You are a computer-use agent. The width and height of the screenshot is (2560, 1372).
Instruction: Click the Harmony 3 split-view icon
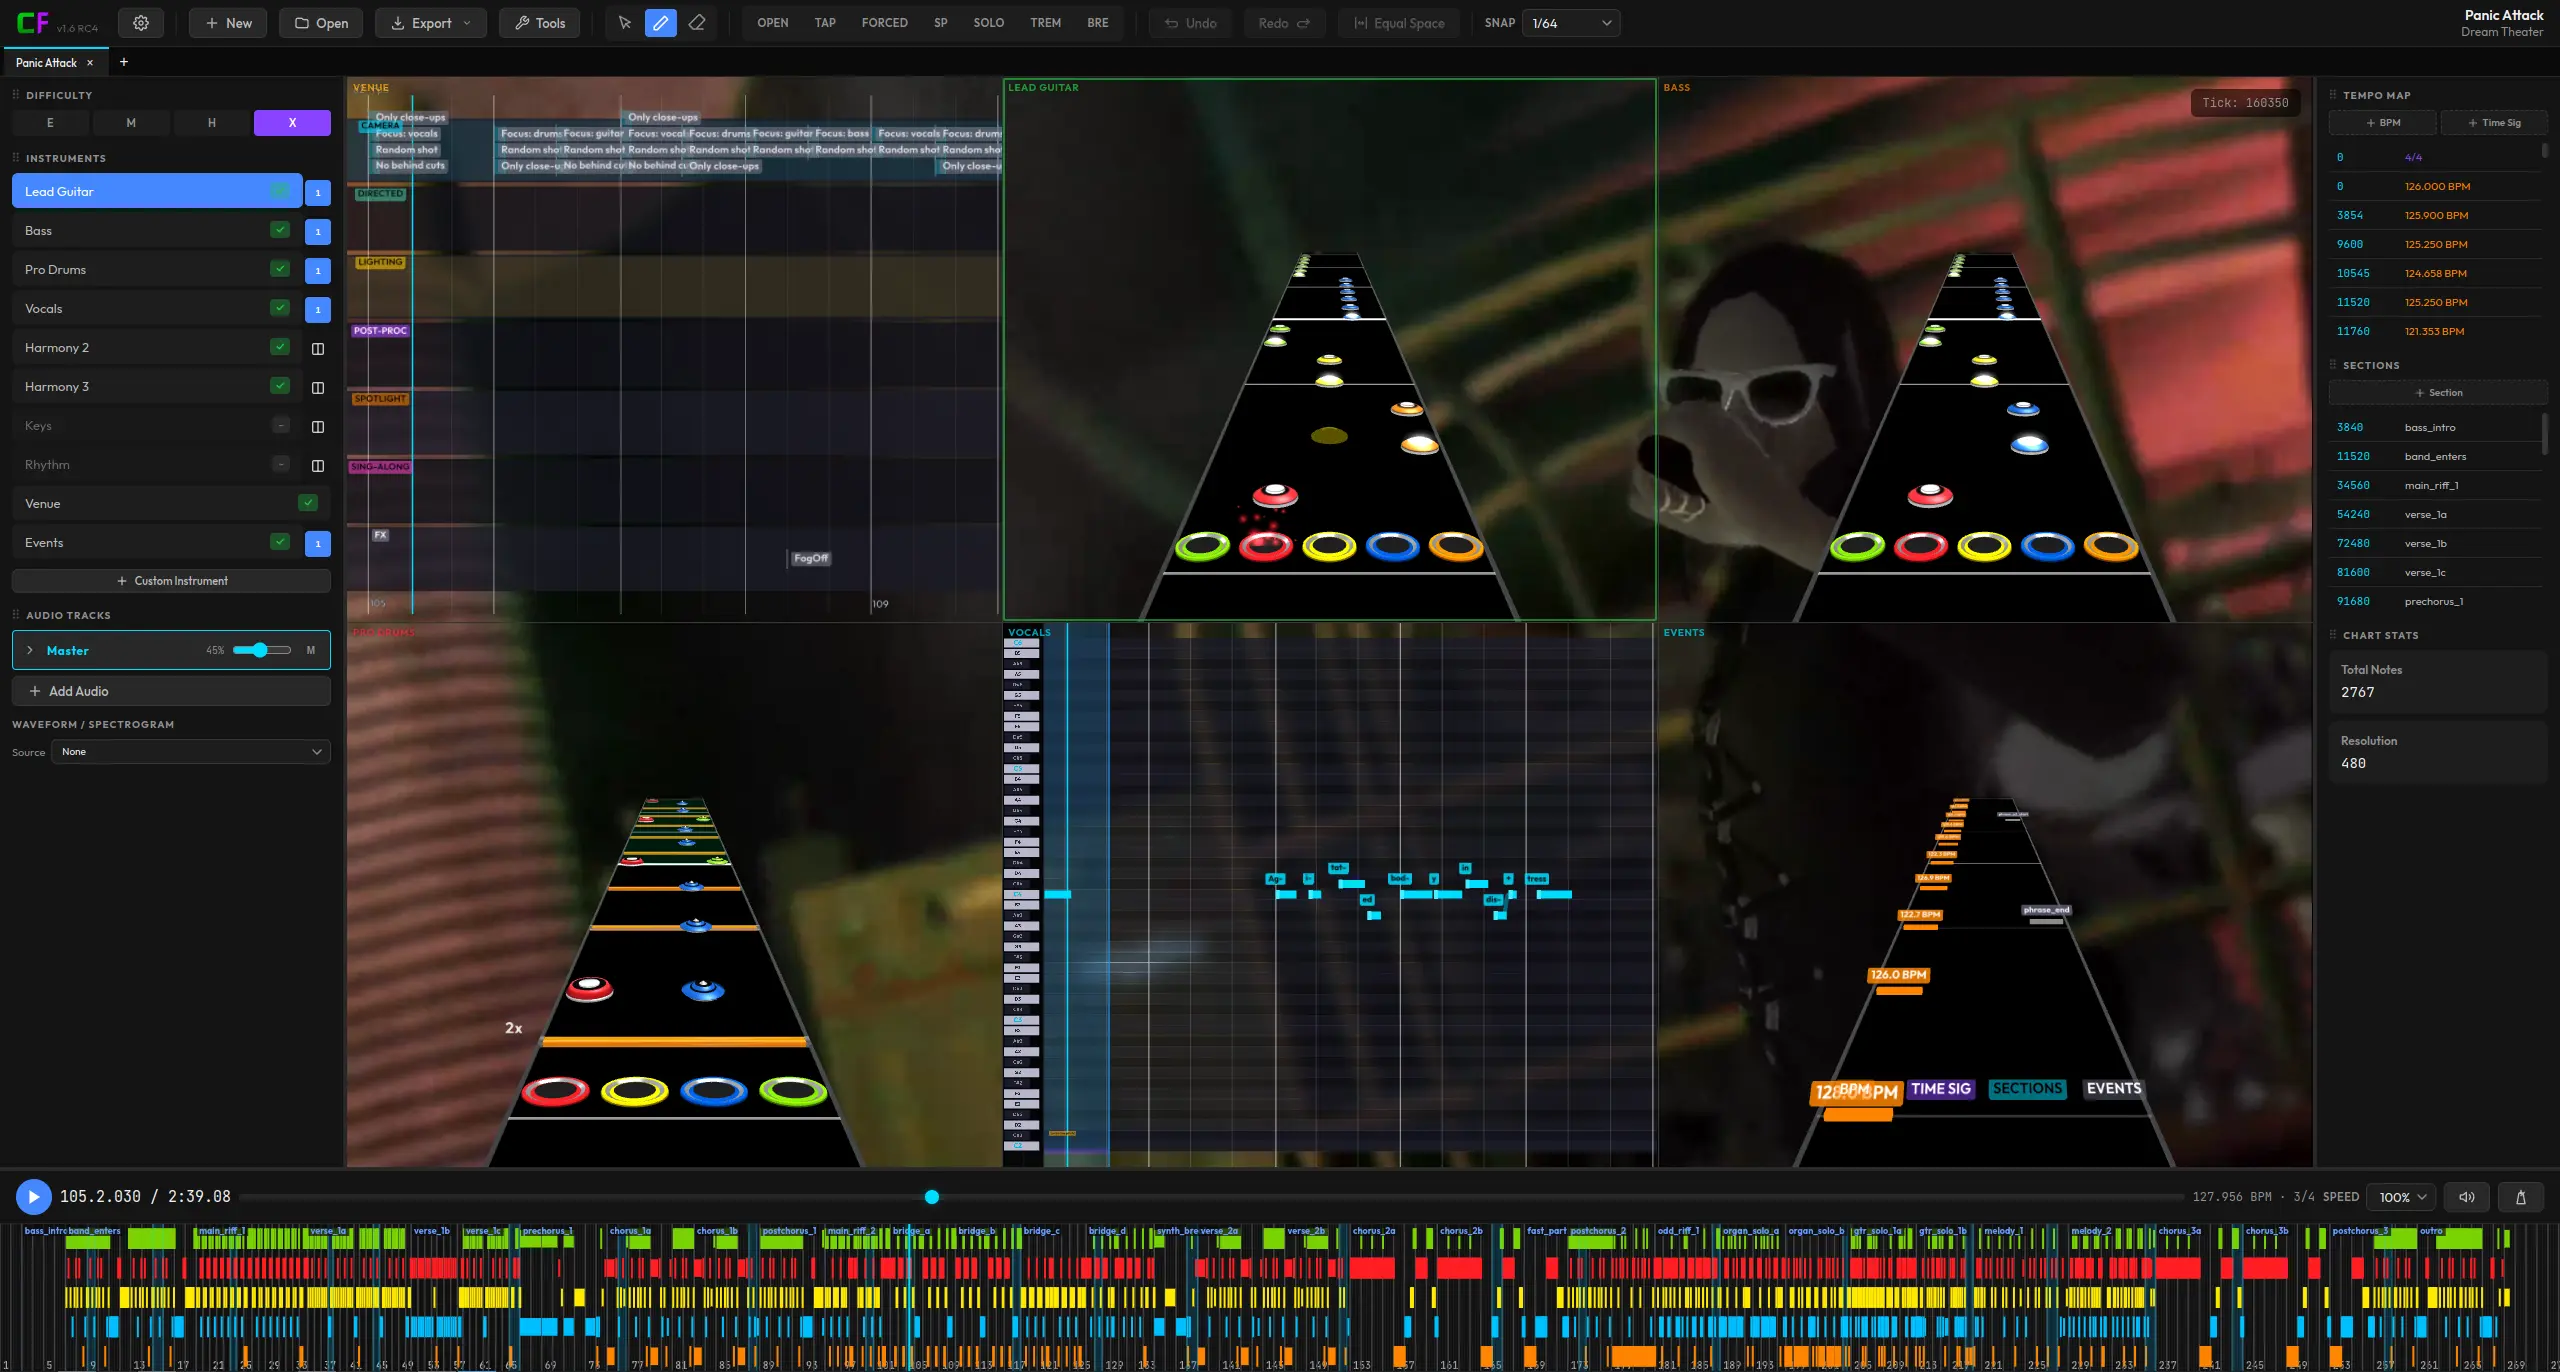pos(318,387)
